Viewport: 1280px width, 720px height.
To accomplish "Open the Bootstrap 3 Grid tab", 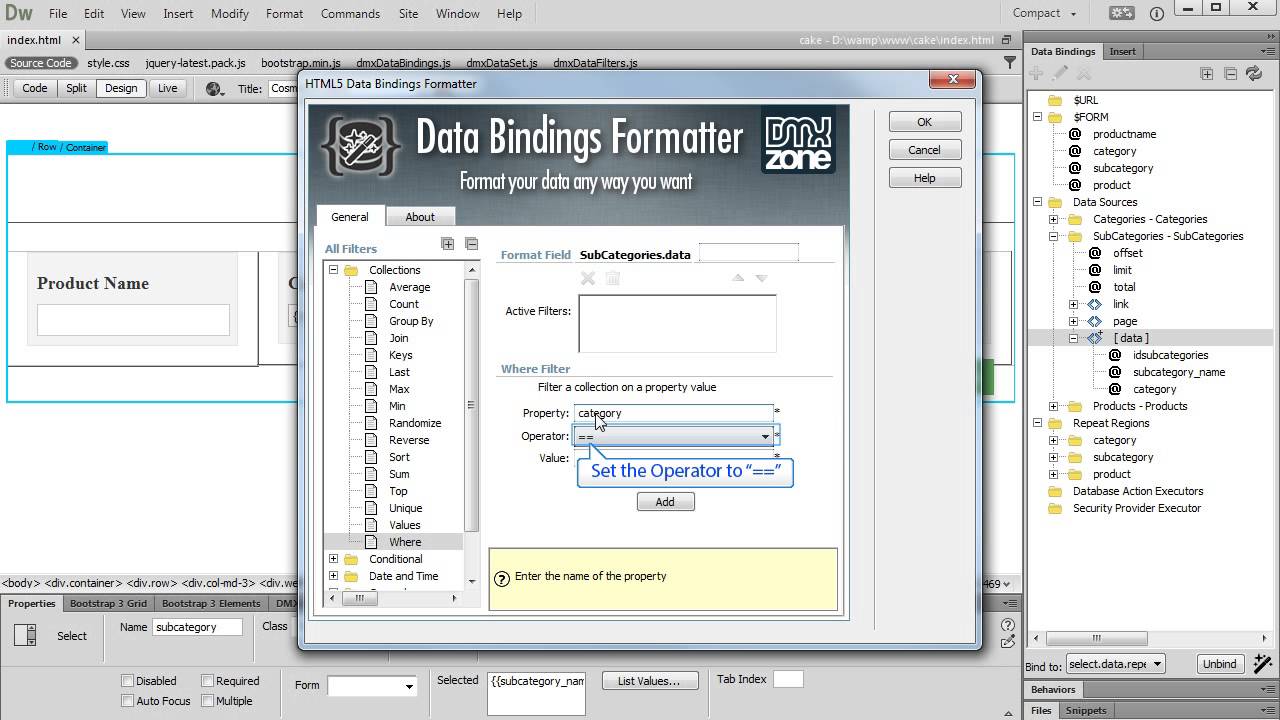I will tap(108, 603).
